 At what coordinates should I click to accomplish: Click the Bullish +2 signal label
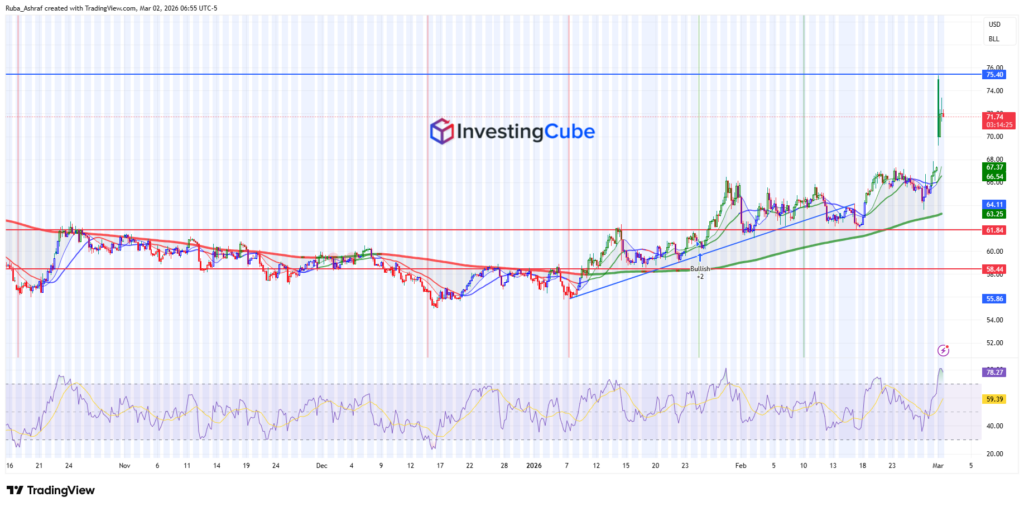[700, 271]
